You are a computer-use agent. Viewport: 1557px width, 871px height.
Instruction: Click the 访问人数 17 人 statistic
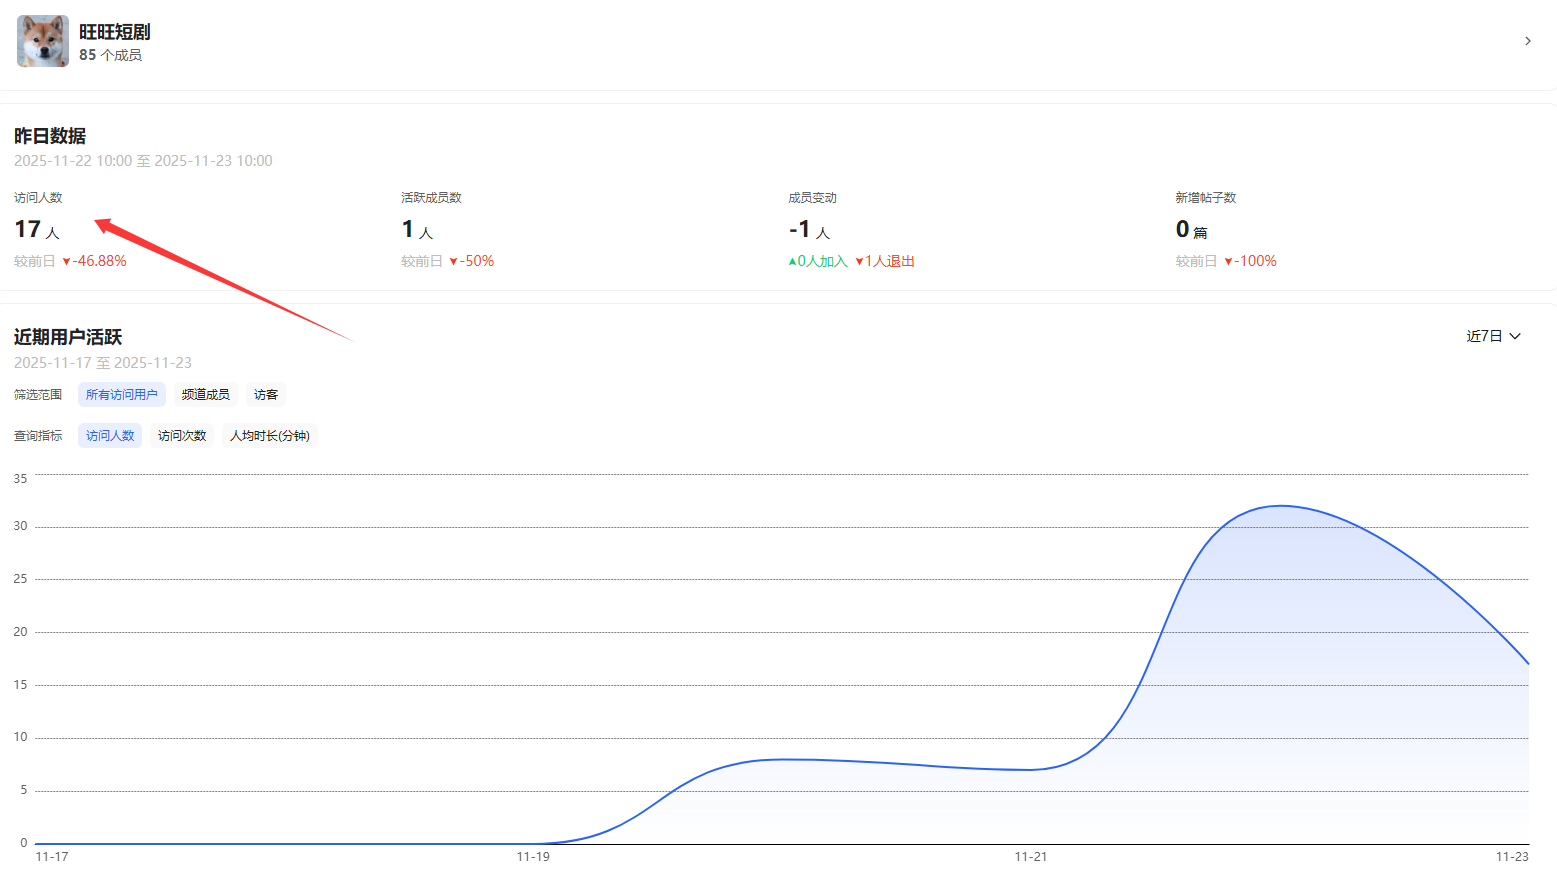pyautogui.click(x=37, y=230)
